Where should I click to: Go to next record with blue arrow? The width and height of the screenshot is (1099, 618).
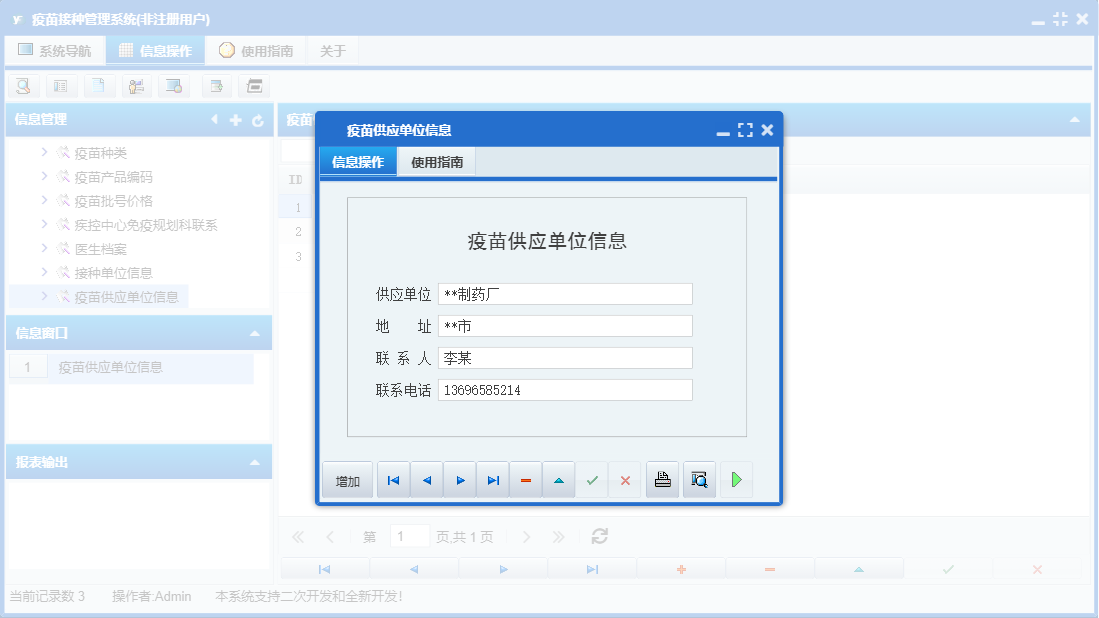[459, 479]
